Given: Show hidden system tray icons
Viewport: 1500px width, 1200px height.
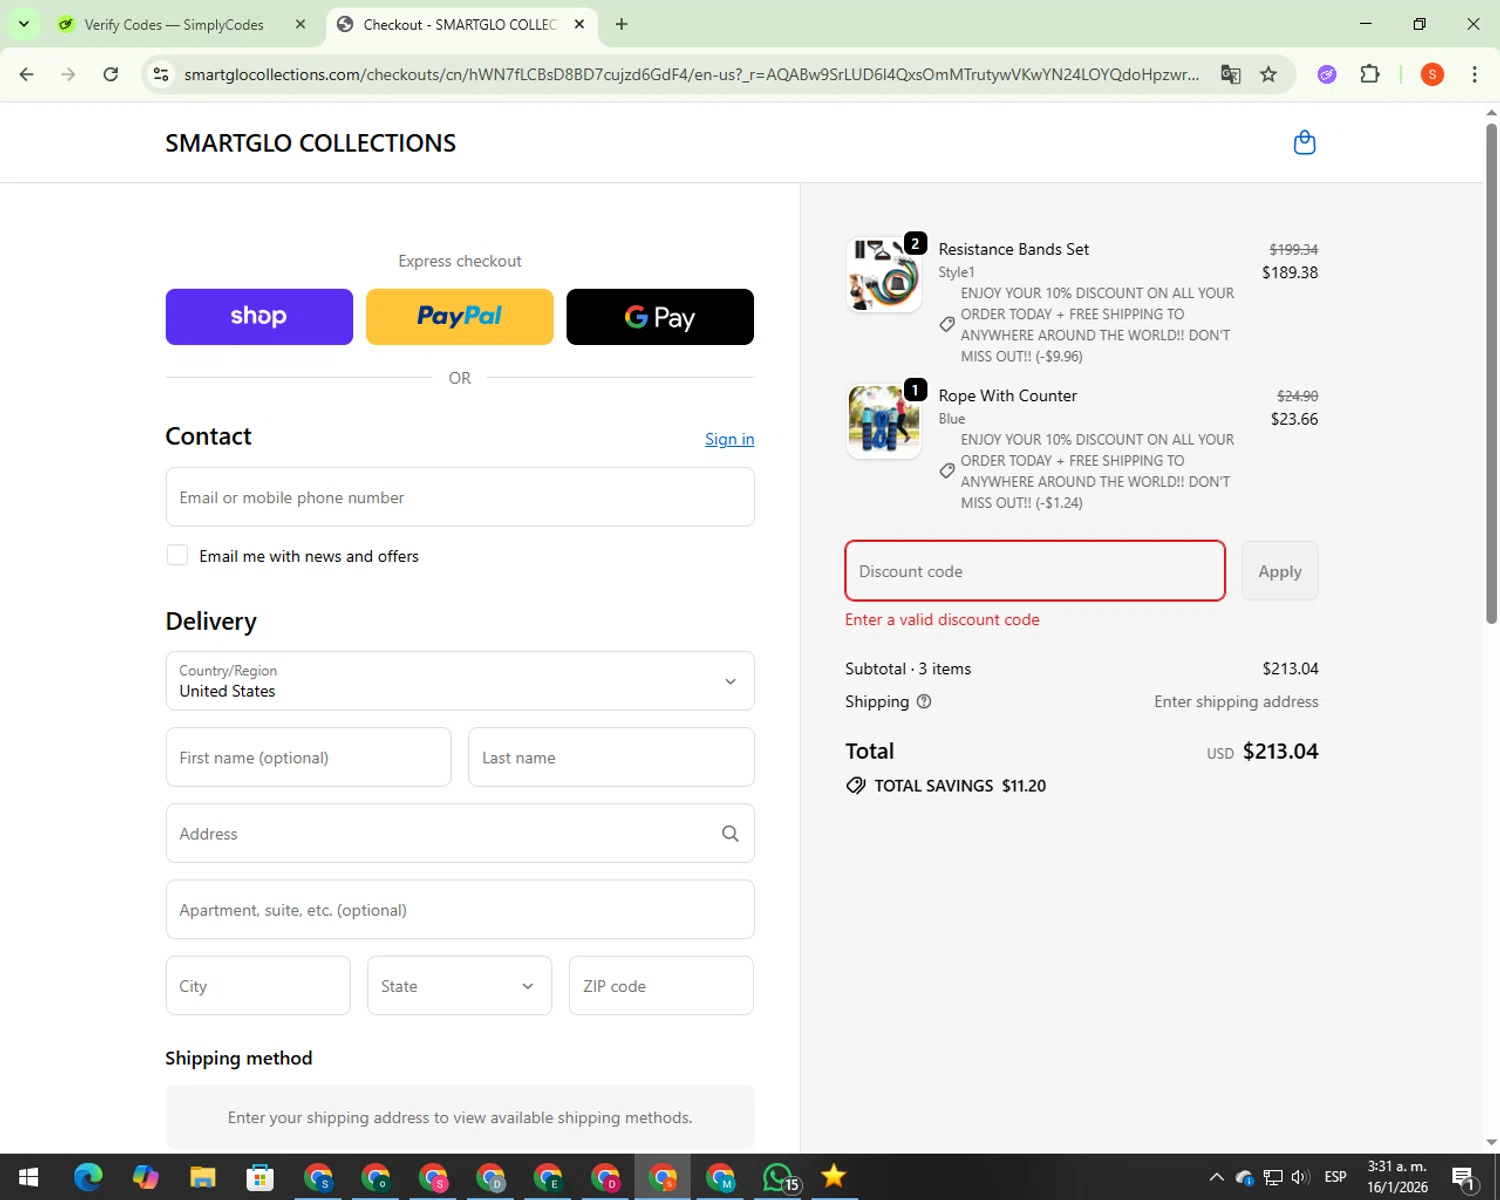Looking at the screenshot, I should (1216, 1177).
